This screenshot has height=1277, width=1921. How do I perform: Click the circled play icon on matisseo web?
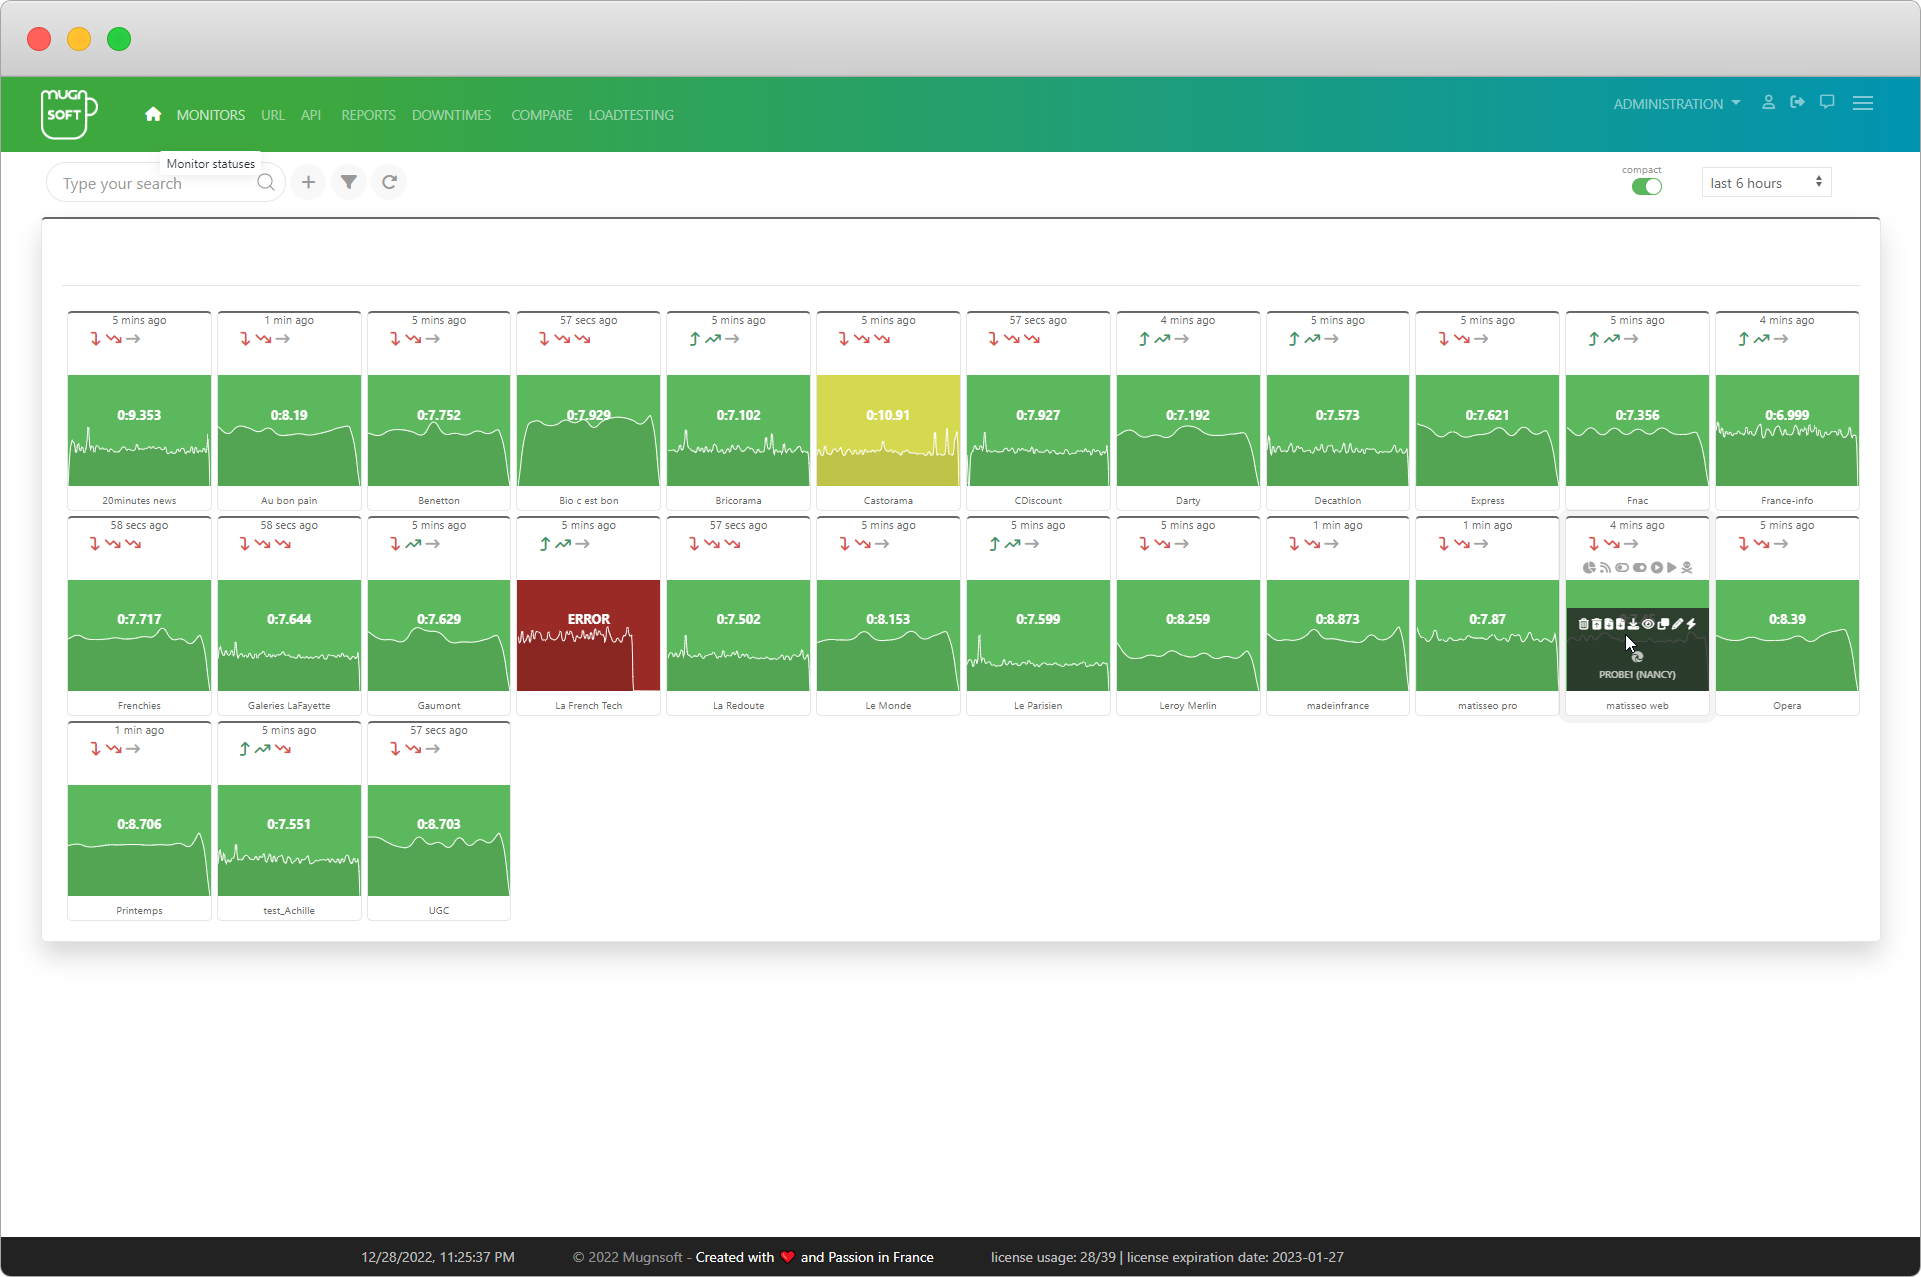(x=1657, y=568)
